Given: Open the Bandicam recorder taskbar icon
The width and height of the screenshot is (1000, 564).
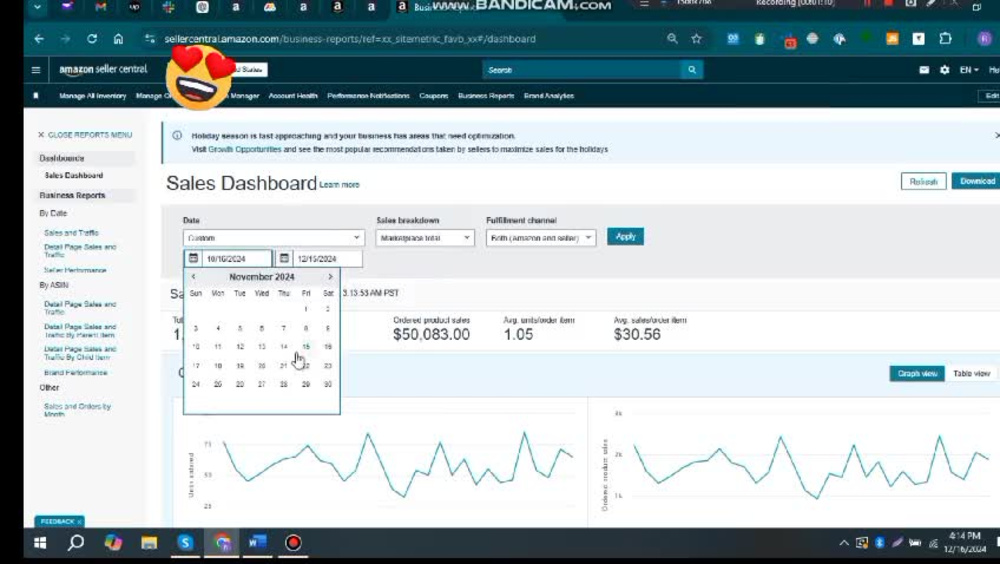Looking at the screenshot, I should click(293, 542).
